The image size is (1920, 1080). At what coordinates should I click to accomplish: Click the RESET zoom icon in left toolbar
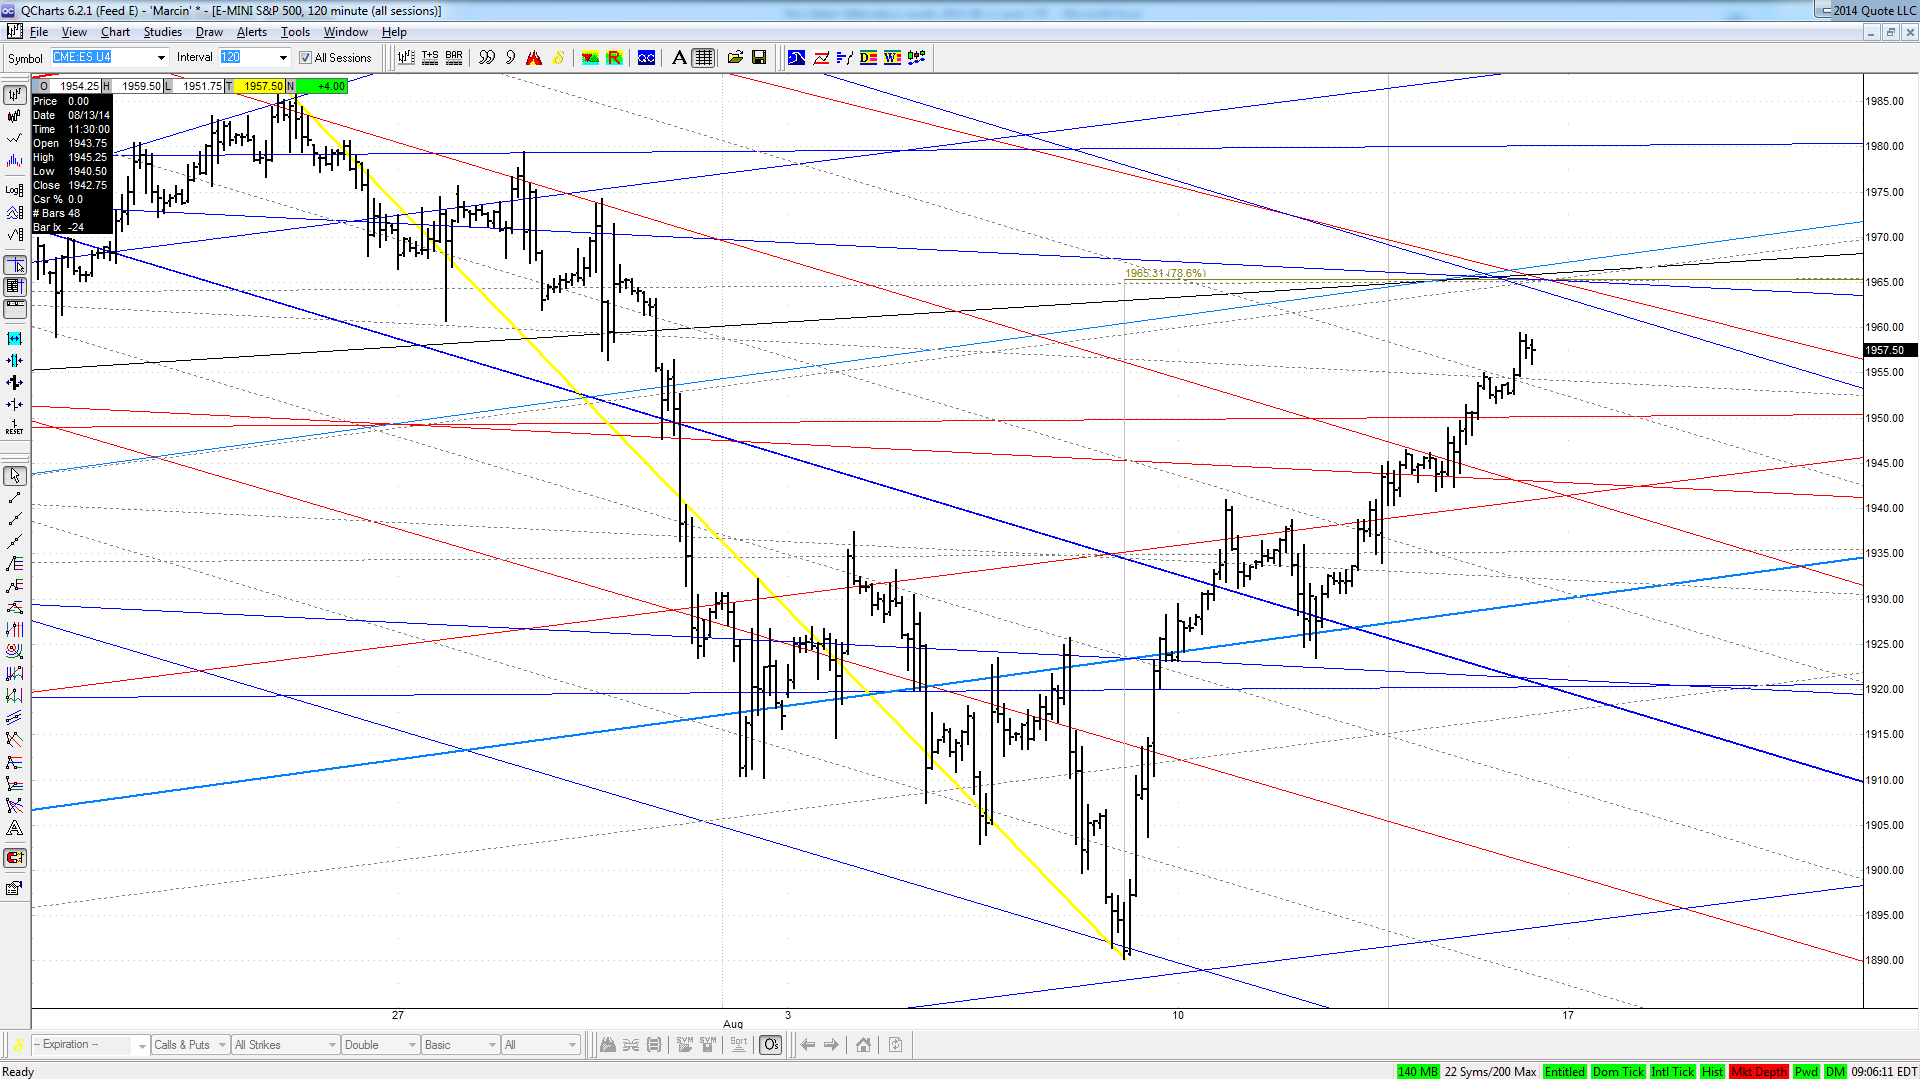(x=15, y=427)
